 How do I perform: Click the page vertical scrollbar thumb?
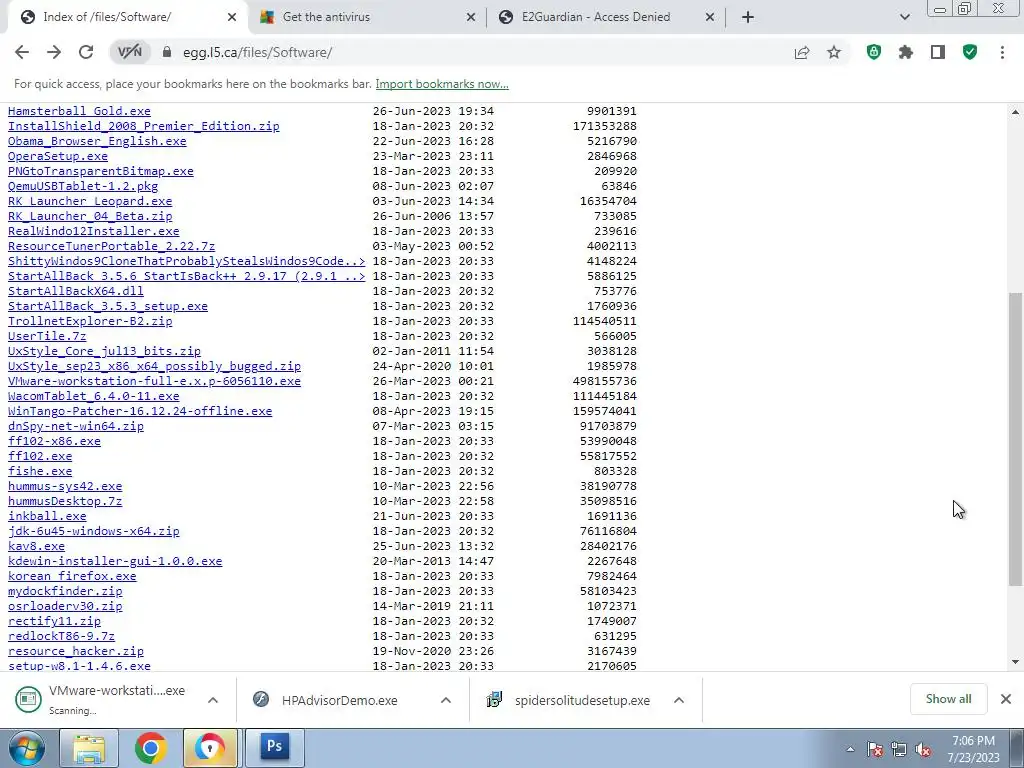(1015, 439)
